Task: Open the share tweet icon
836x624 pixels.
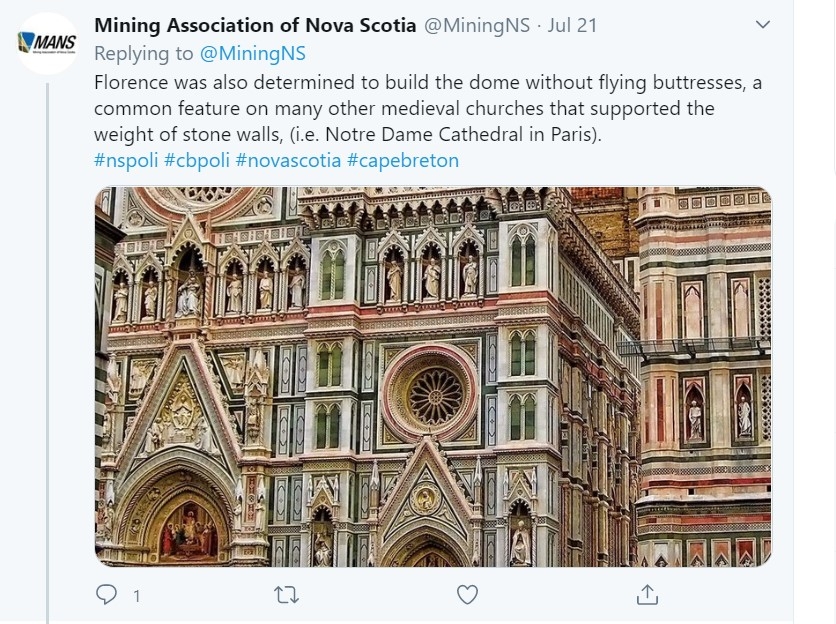Action: [x=647, y=595]
